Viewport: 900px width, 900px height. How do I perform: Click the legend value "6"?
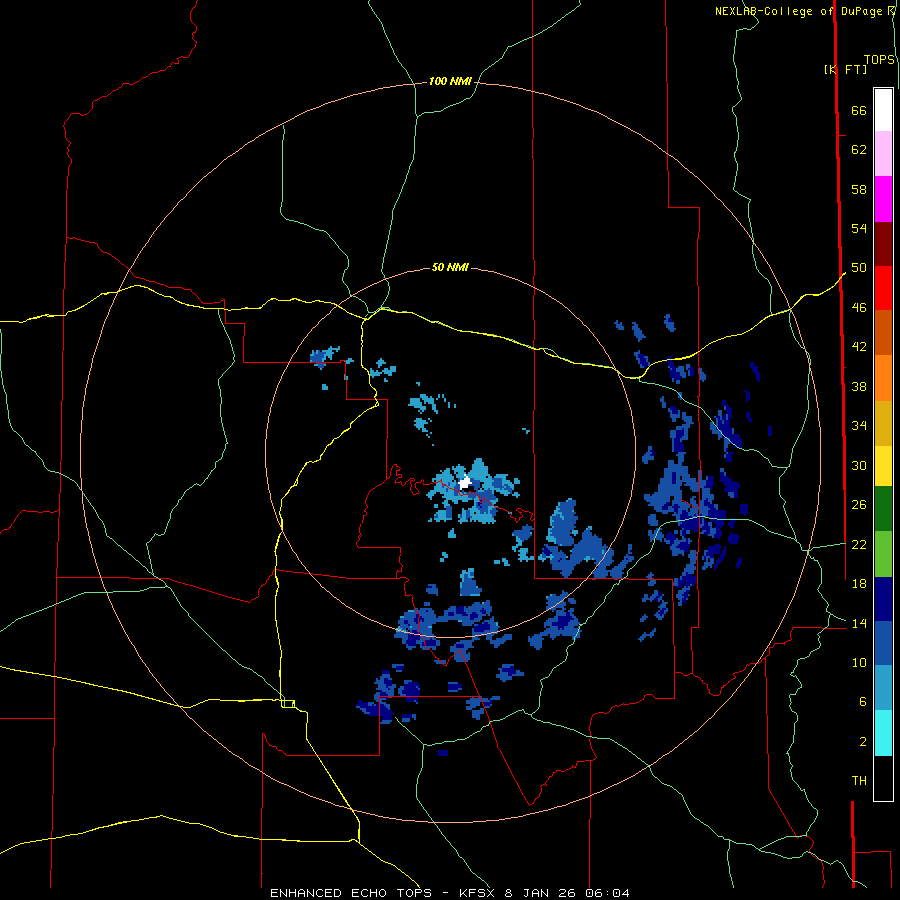tap(863, 702)
